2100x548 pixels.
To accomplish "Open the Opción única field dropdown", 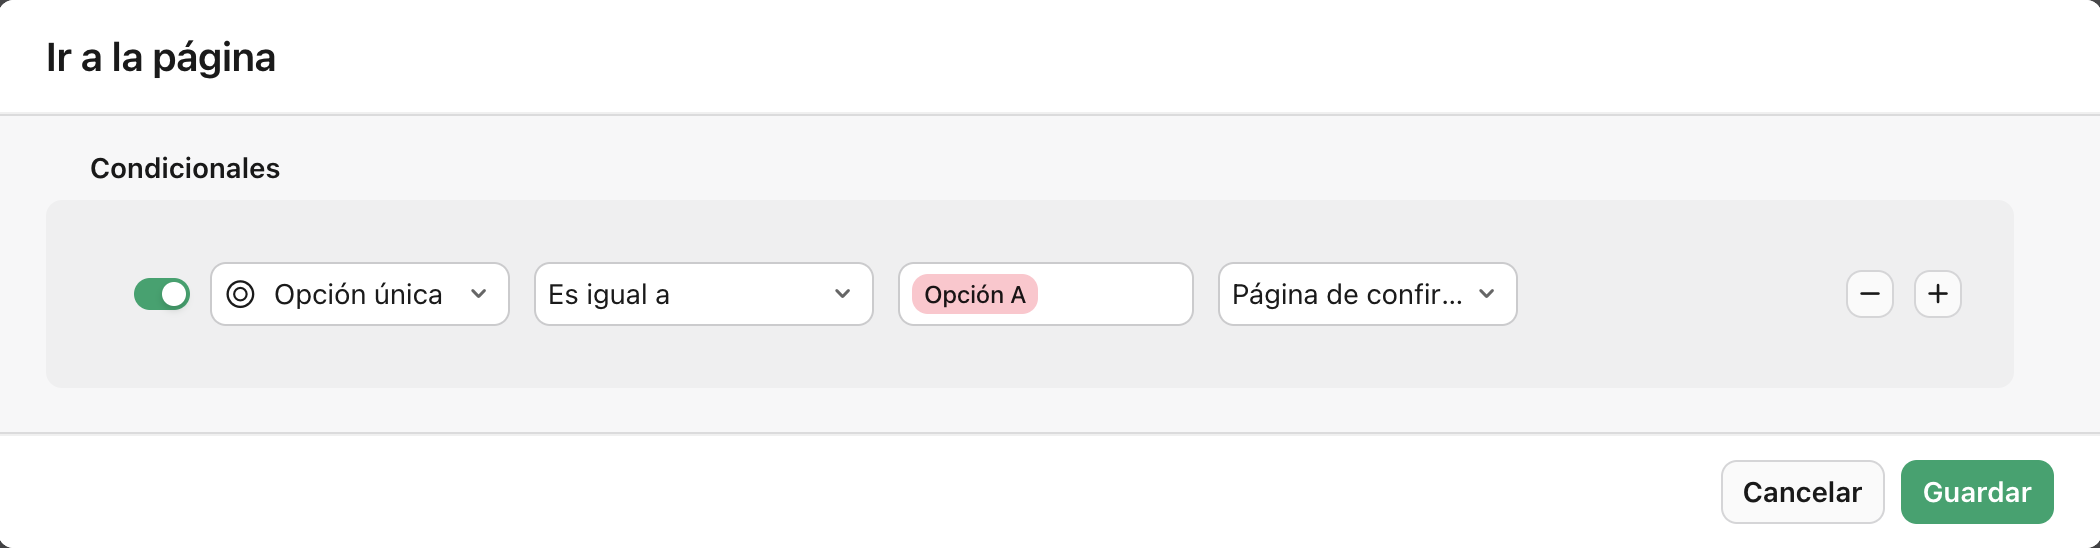I will coord(360,294).
